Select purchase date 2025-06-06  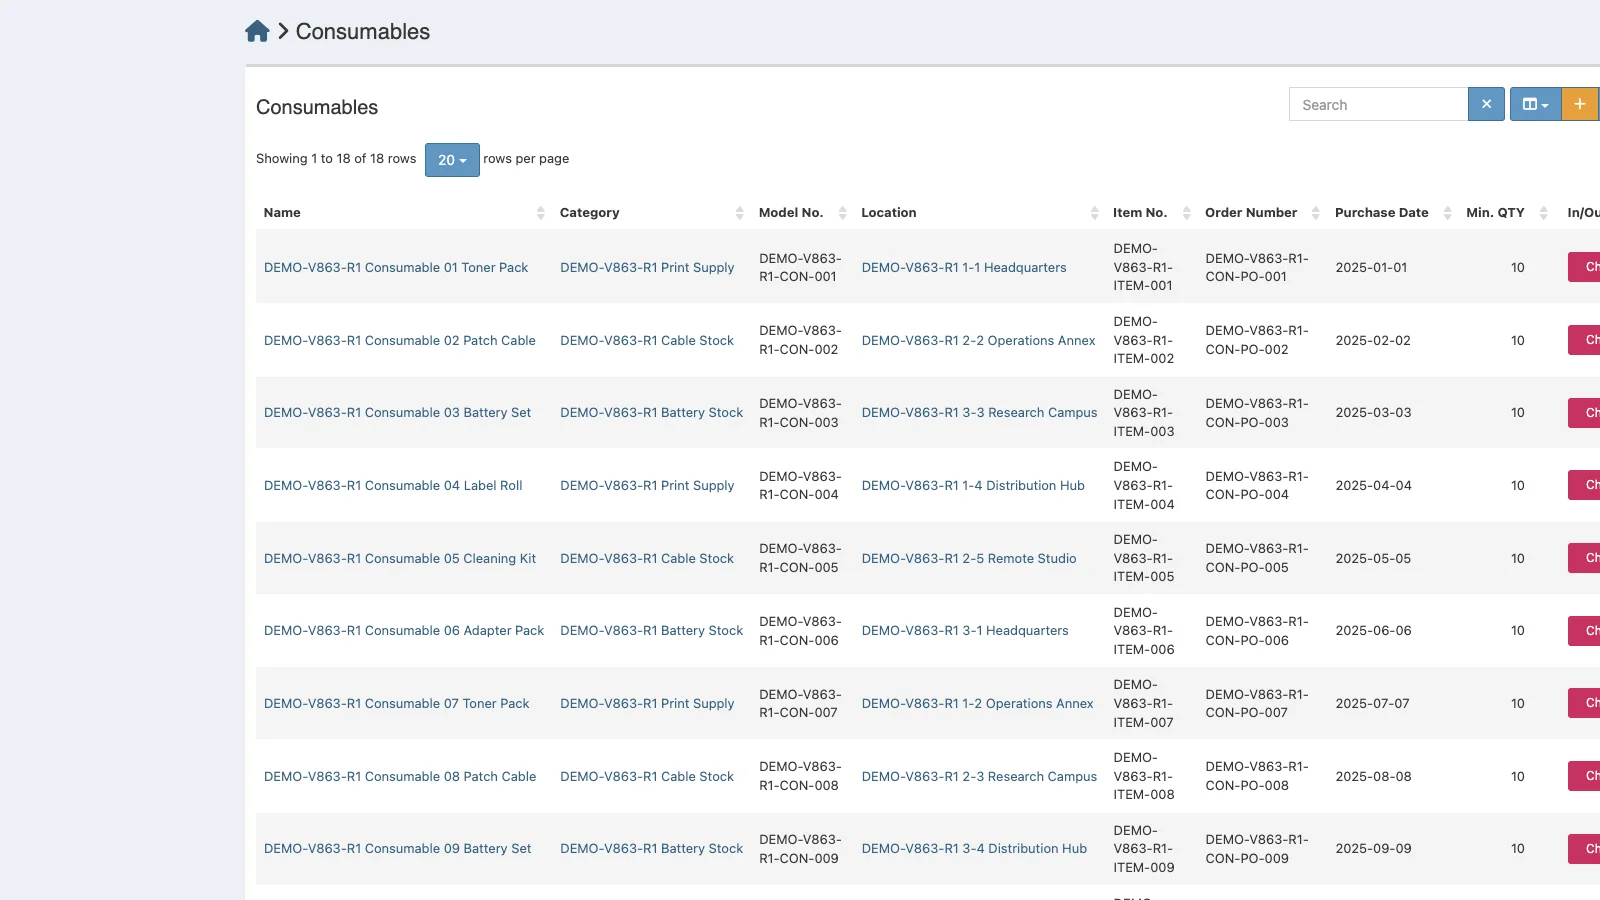coord(1373,630)
